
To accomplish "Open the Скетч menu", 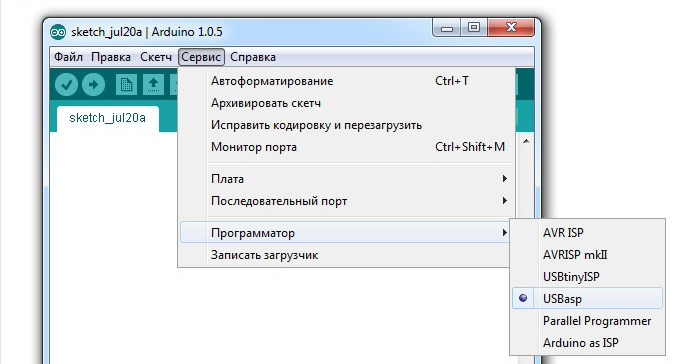I will pos(156,57).
